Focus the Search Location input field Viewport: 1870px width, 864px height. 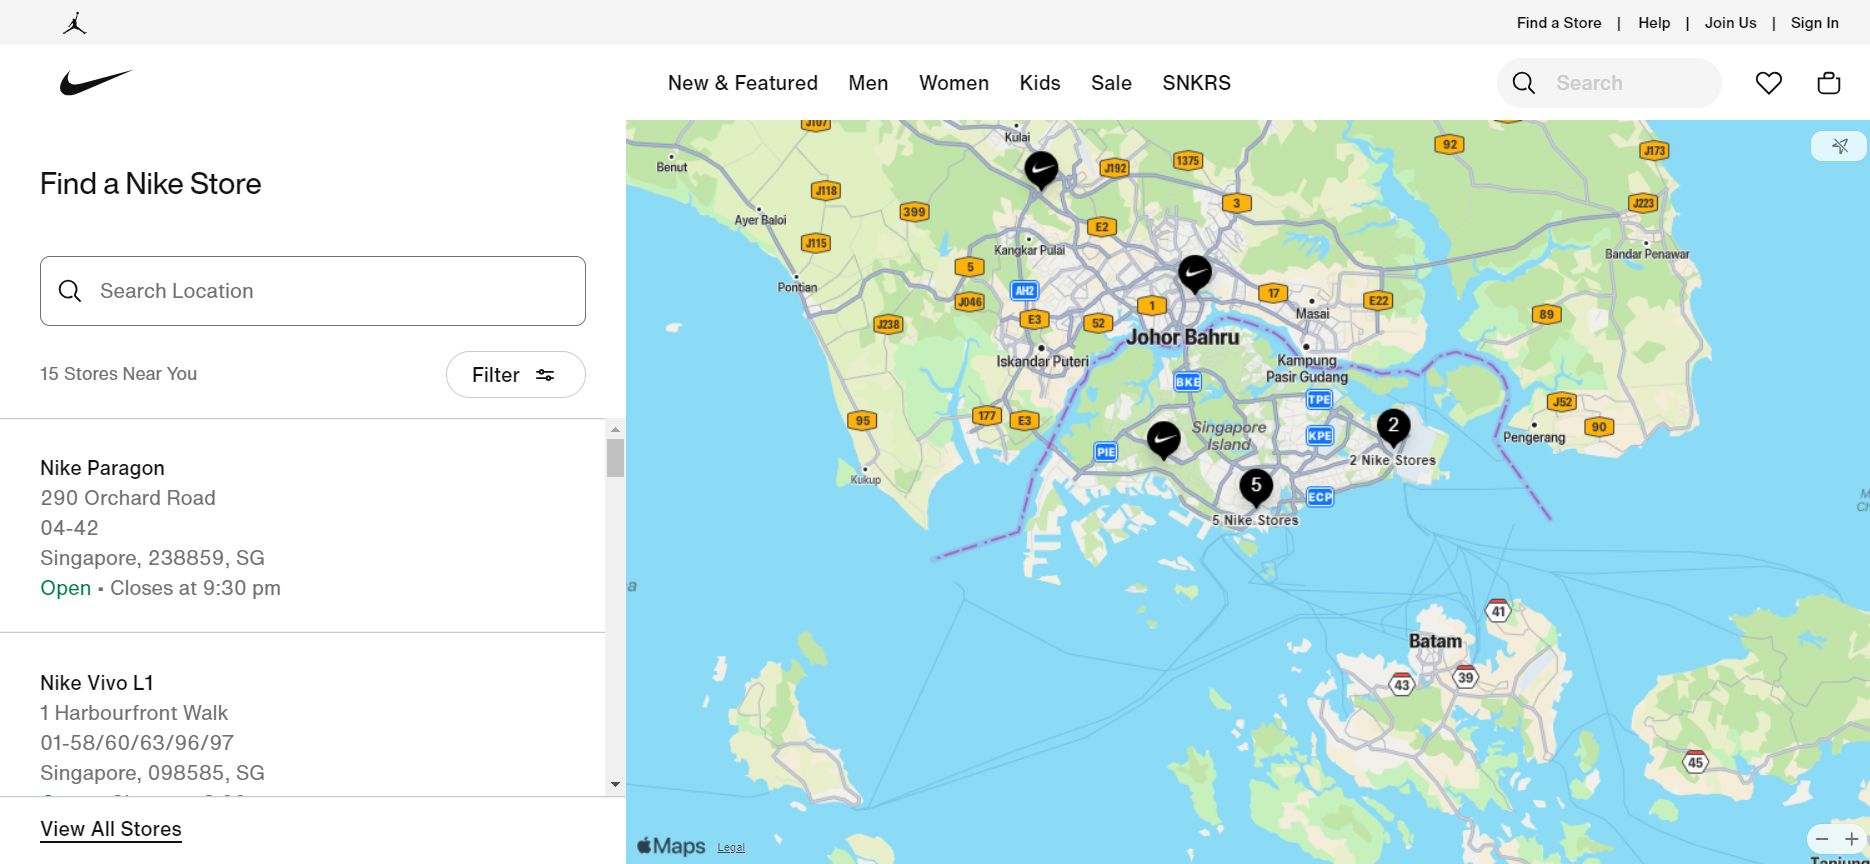pyautogui.click(x=313, y=291)
